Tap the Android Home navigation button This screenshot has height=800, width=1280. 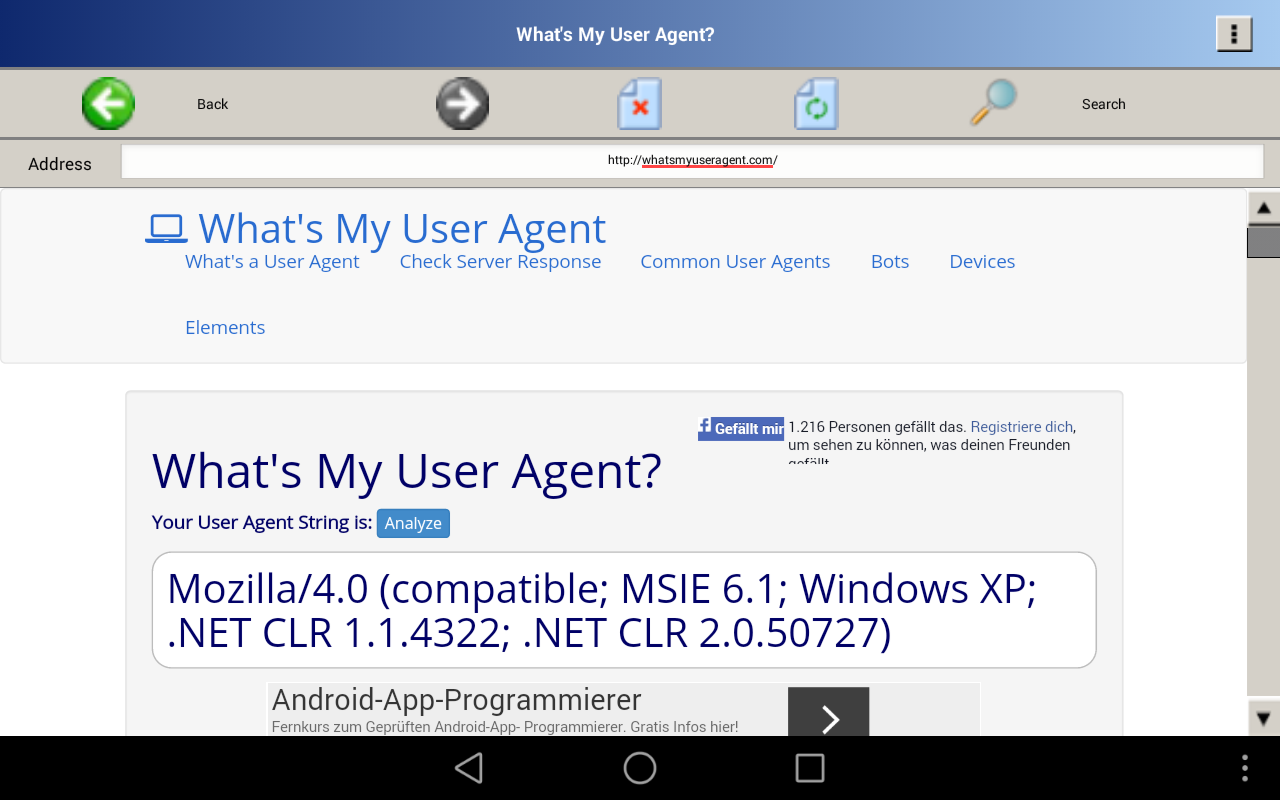(640, 768)
